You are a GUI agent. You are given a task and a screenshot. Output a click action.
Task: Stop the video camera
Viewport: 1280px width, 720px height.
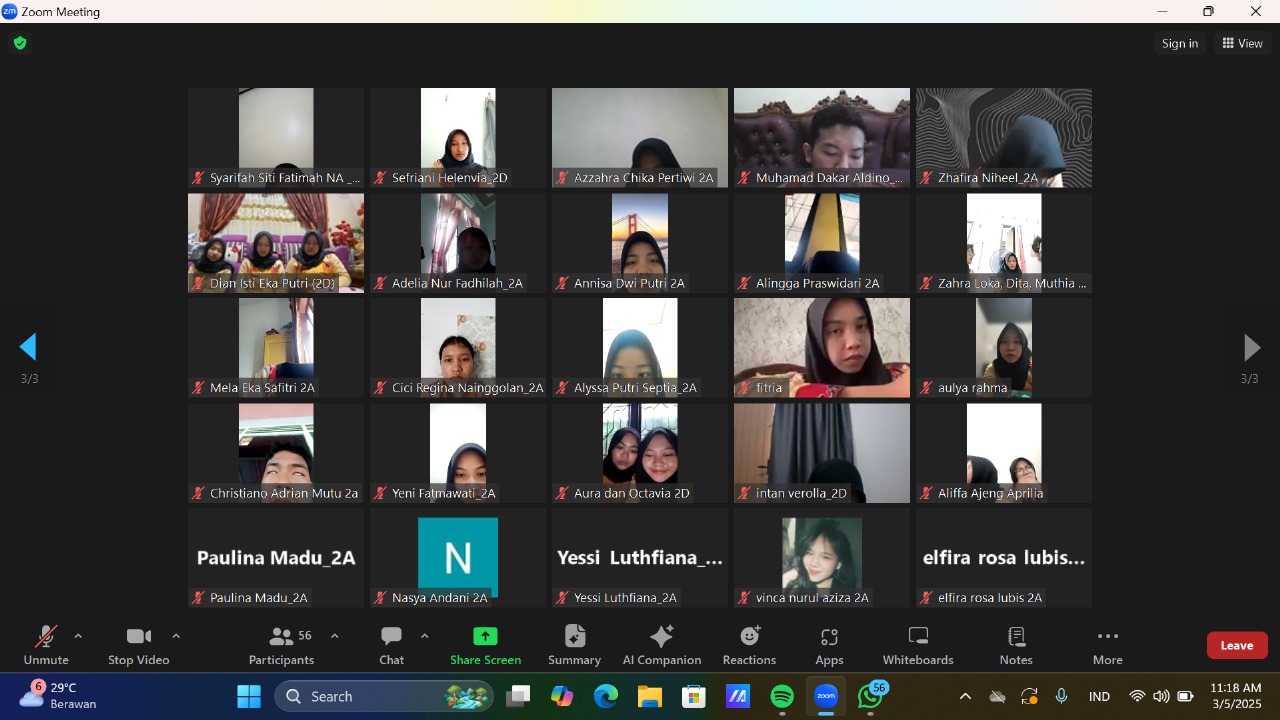click(x=139, y=645)
